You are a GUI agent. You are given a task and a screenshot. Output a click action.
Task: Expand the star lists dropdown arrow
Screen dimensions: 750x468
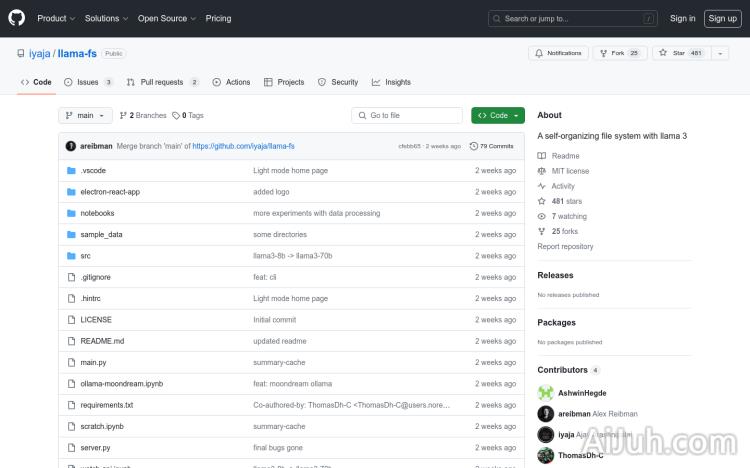tap(721, 53)
